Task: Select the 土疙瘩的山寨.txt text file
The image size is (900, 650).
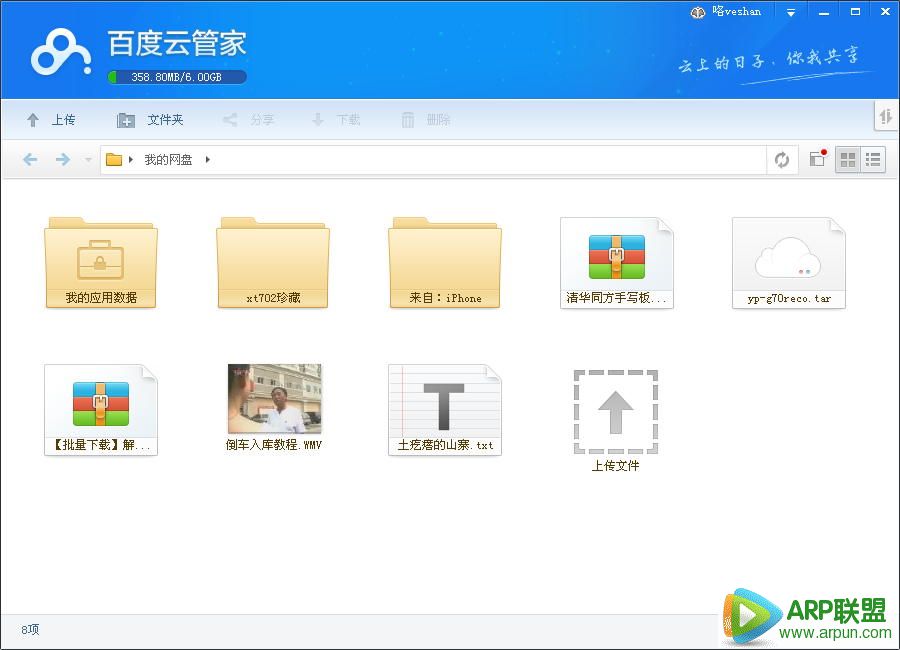Action: point(445,409)
